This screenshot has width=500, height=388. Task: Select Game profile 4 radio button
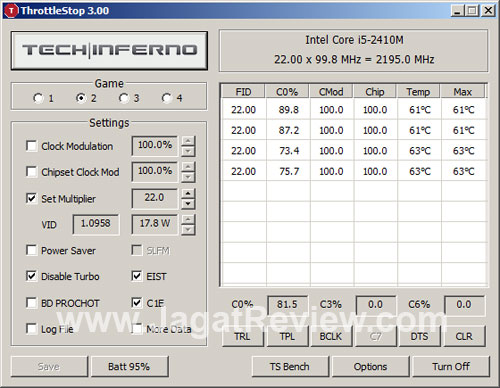[166, 98]
